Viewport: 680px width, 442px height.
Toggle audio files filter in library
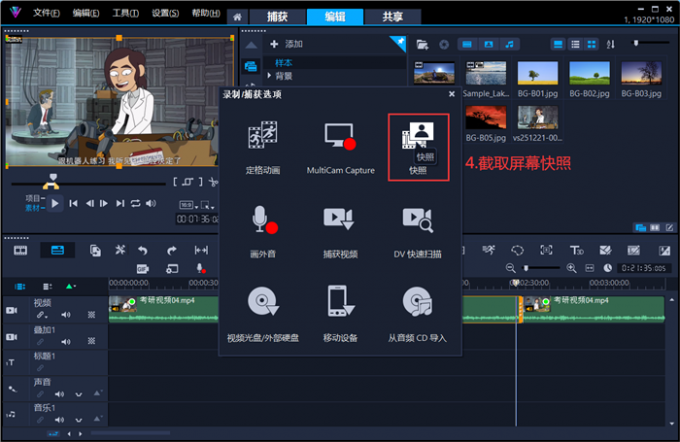(x=510, y=44)
